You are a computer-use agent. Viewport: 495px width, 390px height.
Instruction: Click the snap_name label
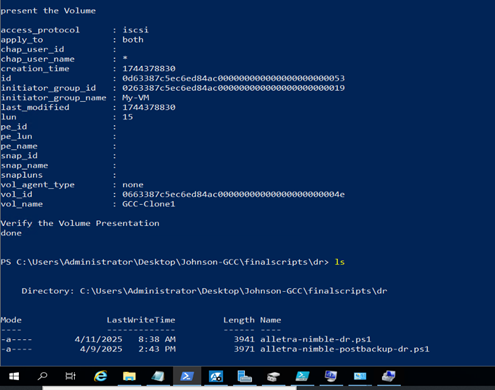coord(24,165)
